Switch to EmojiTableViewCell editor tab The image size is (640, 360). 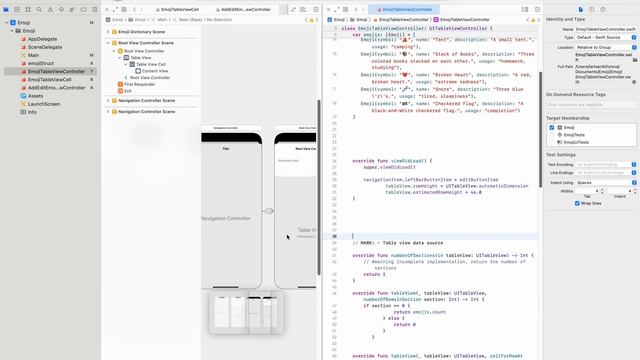pyautogui.click(x=177, y=9)
